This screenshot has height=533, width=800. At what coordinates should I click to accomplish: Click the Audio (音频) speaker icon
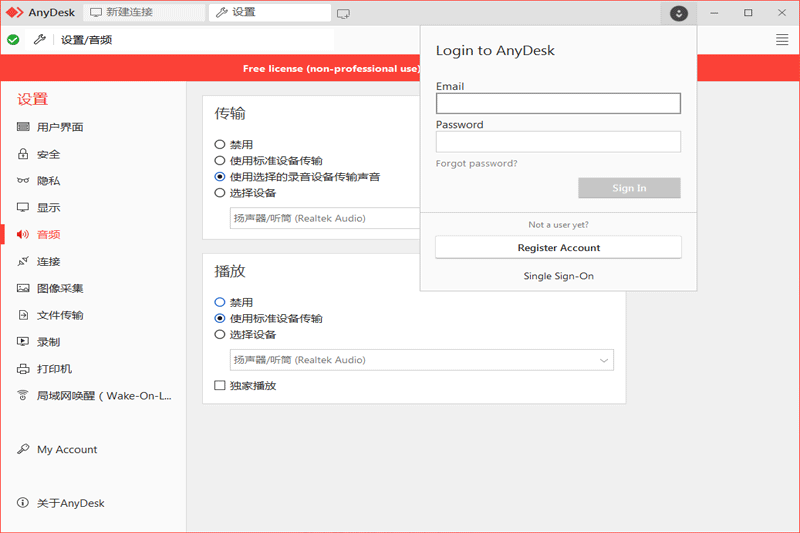coord(23,234)
